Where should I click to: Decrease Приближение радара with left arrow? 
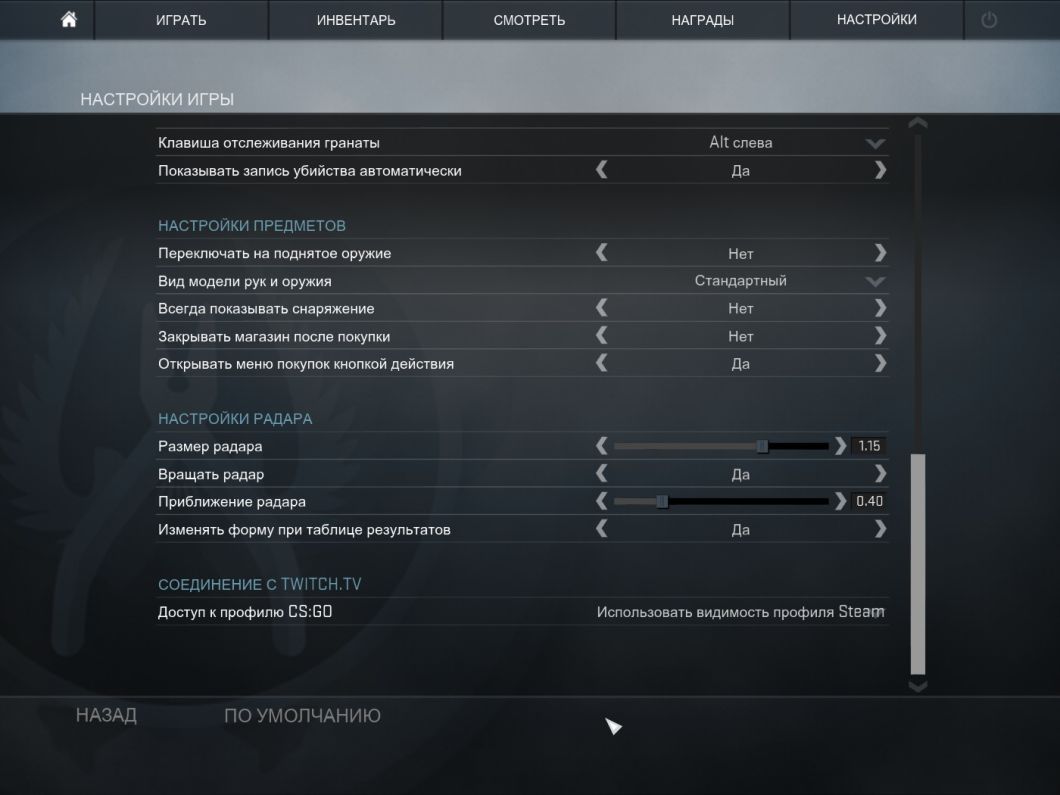[602, 501]
